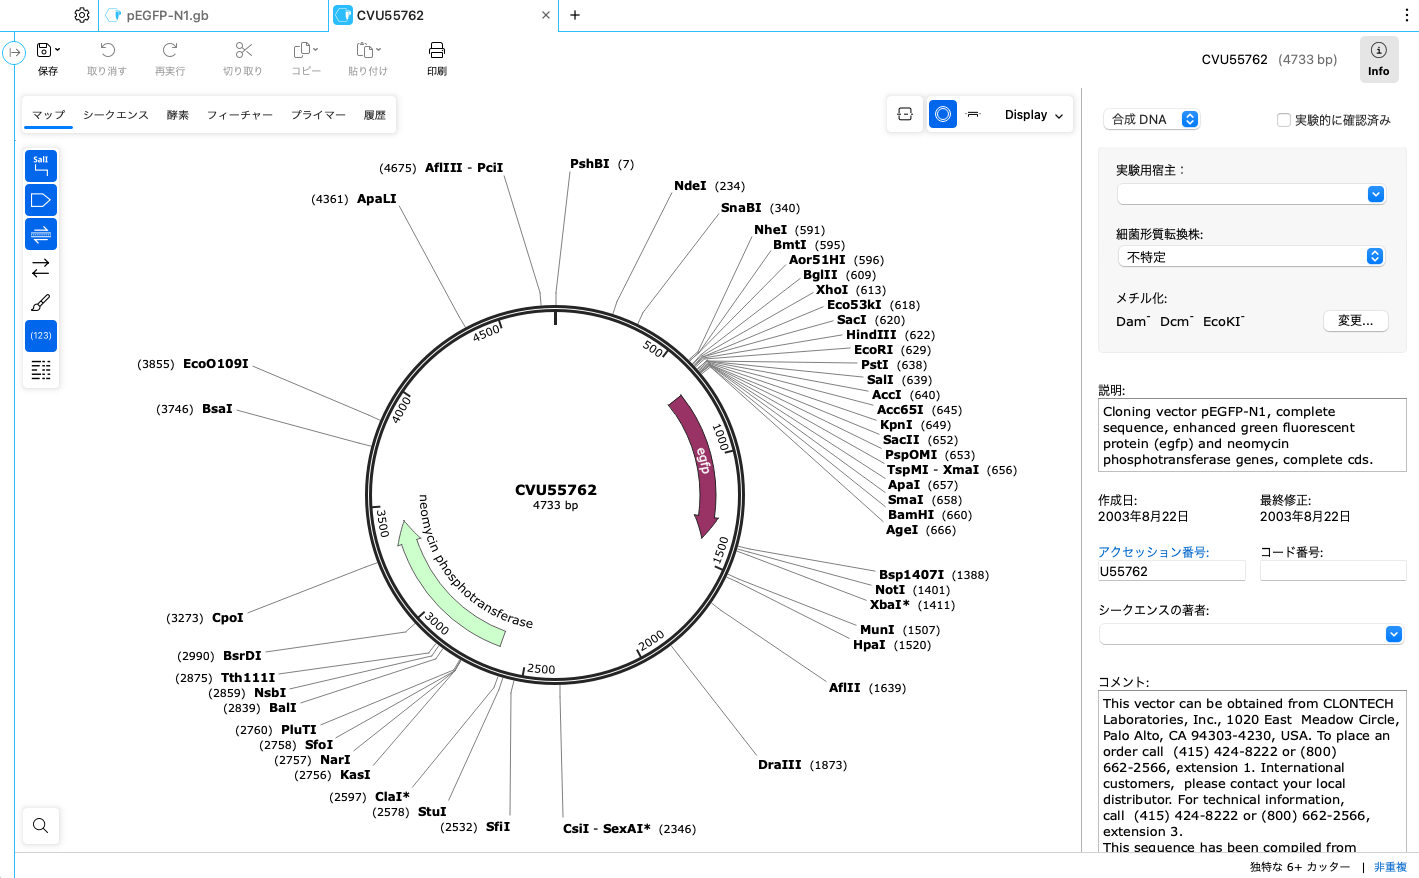Expand the 細菌形質転換株 不特定 dropdown

point(1374,256)
